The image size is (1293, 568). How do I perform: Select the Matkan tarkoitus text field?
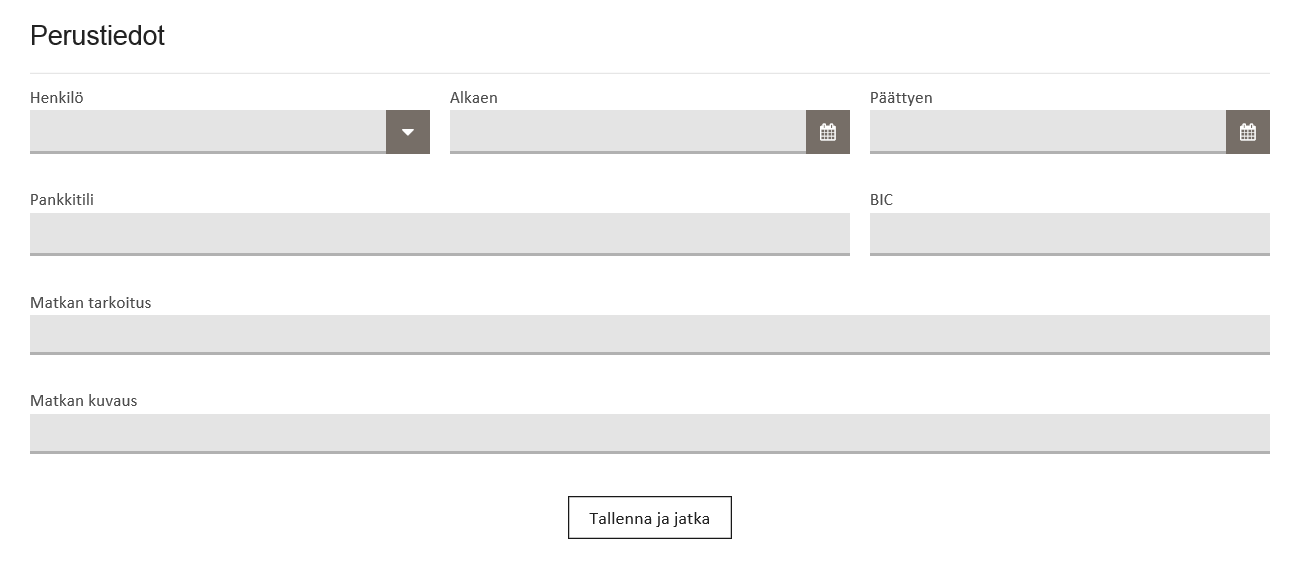650,335
